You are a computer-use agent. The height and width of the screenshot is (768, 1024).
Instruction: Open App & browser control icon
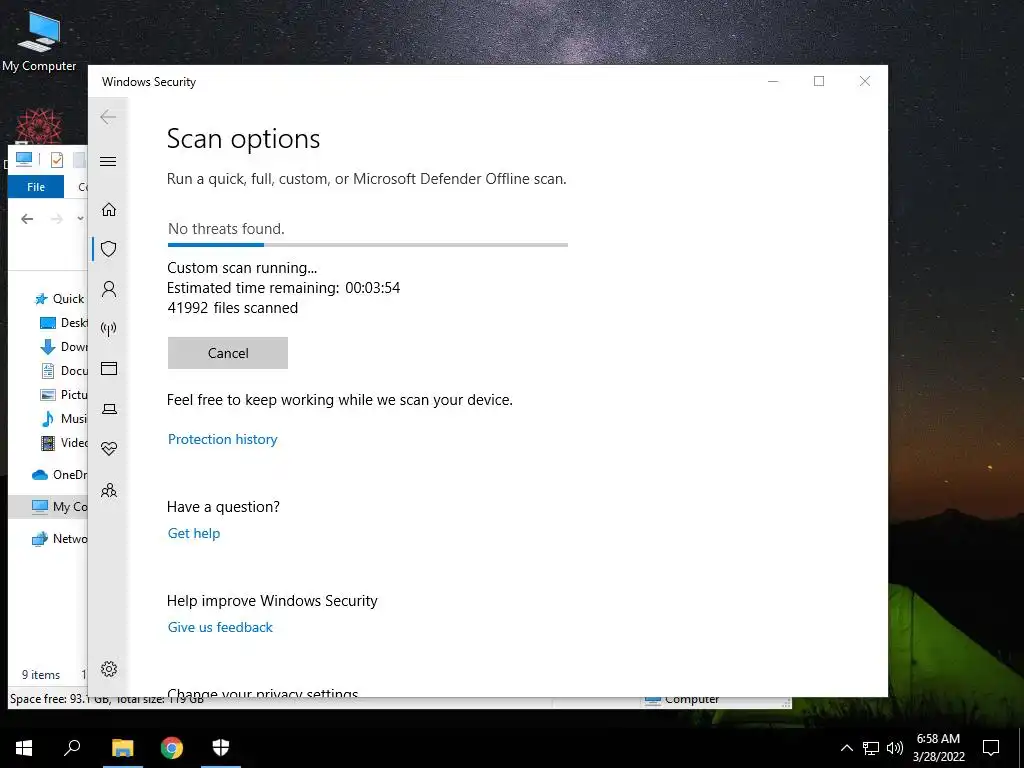coord(108,369)
